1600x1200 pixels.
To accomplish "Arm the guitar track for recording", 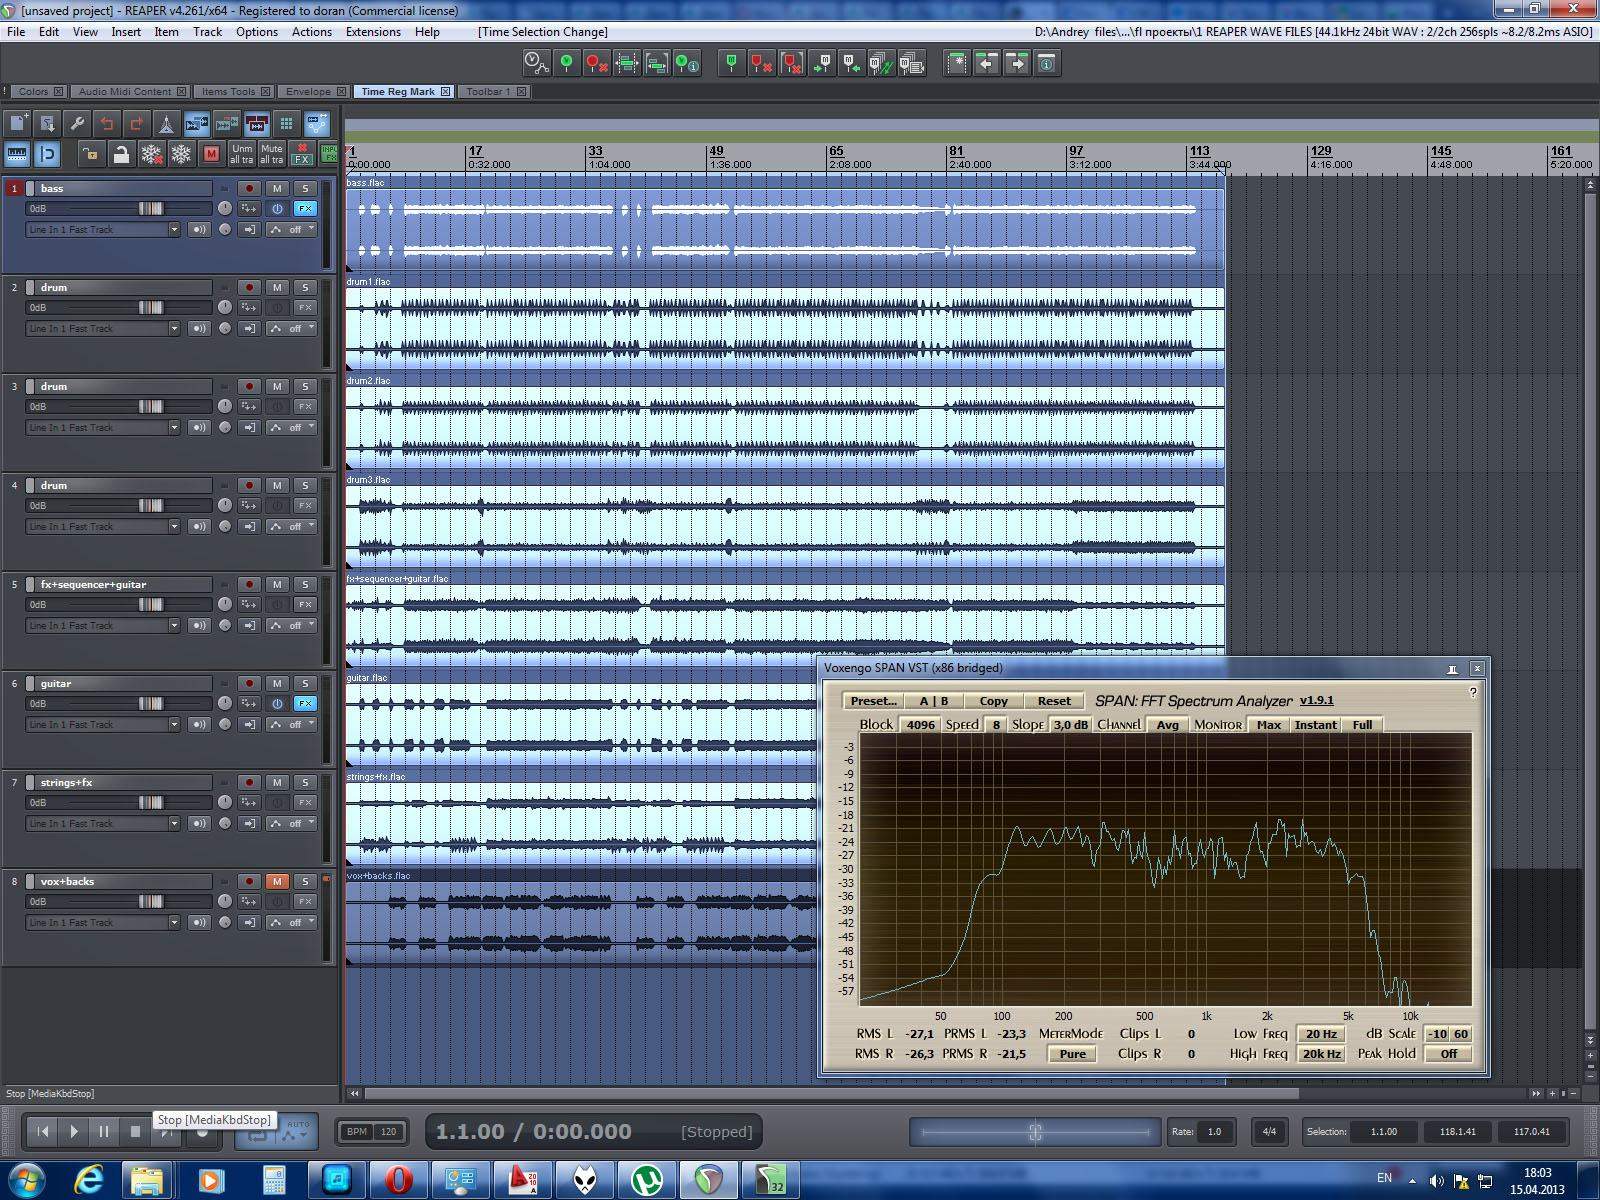I will pyautogui.click(x=249, y=684).
